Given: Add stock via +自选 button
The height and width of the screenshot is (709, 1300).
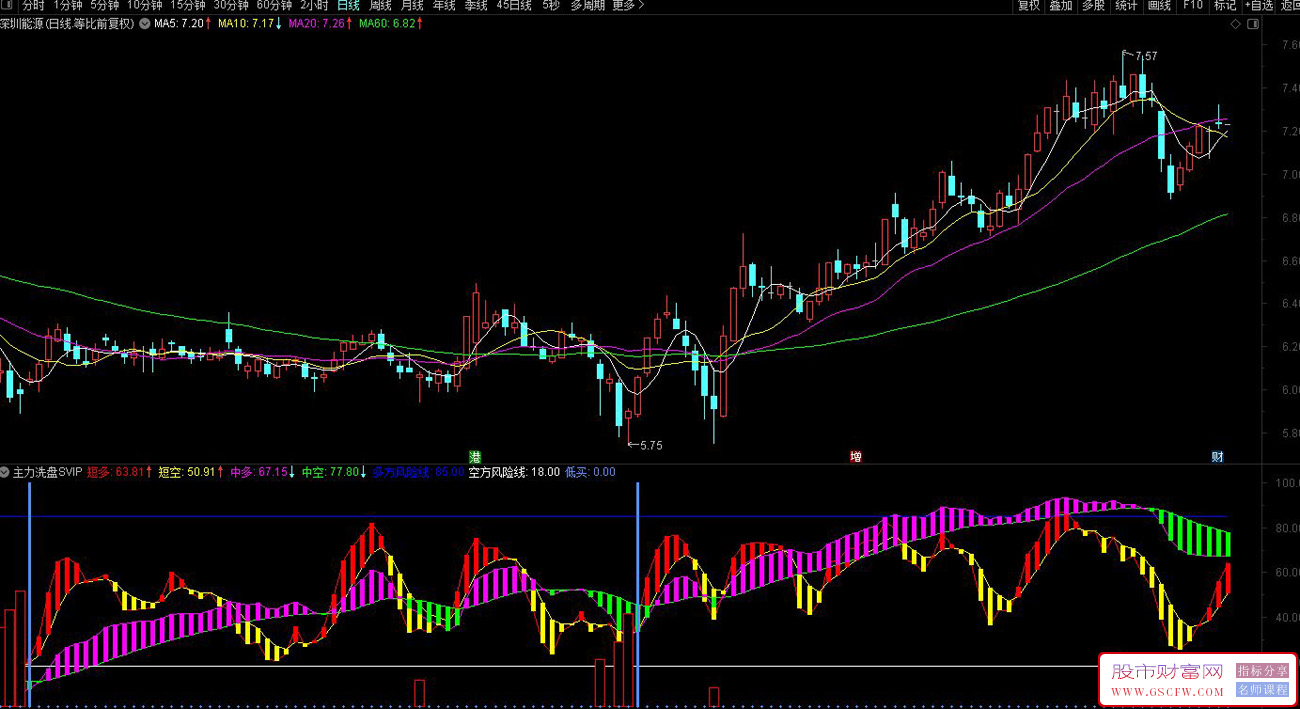Looking at the screenshot, I should [1259, 6].
